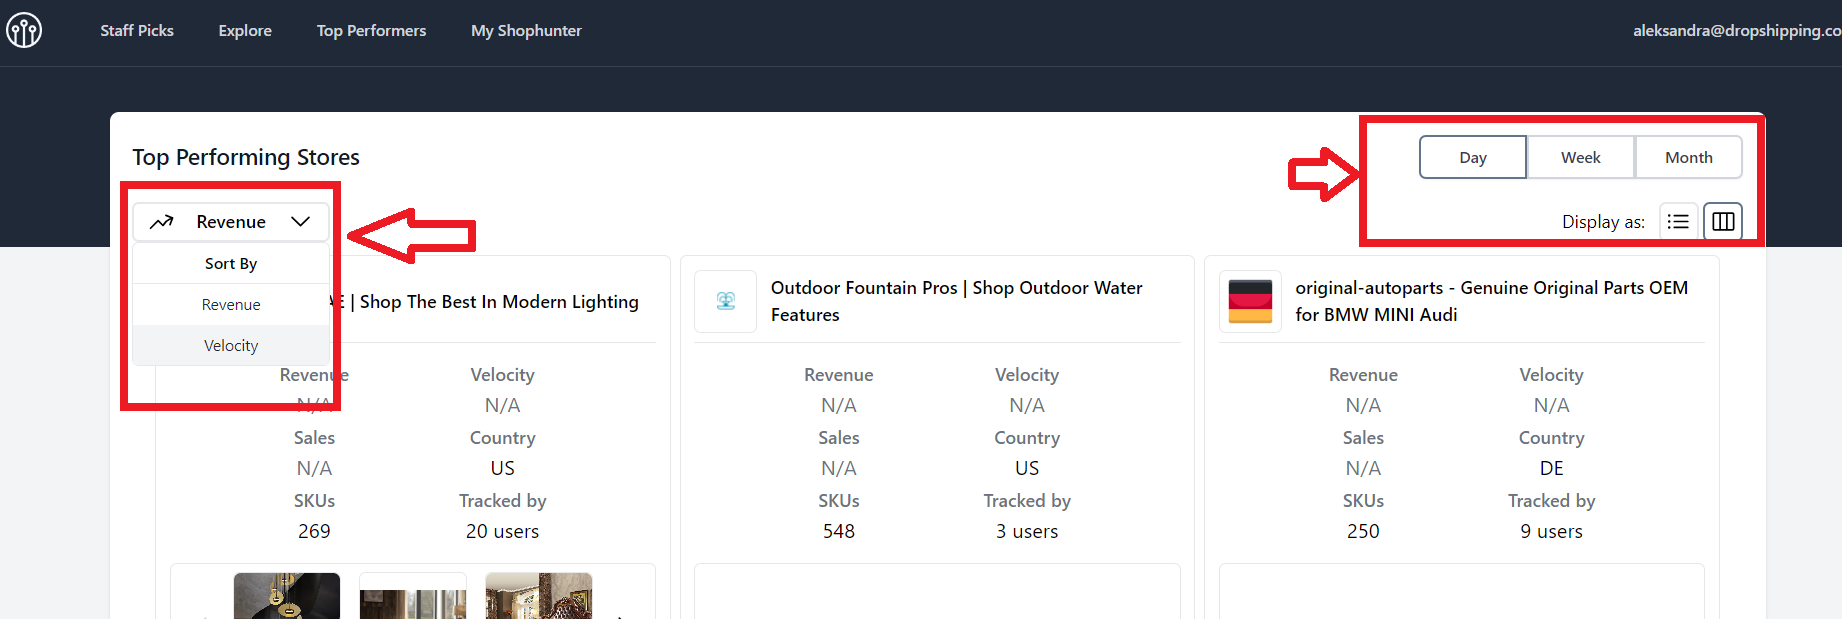Image resolution: width=1842 pixels, height=619 pixels.
Task: Click the chevron on Revenue dropdown
Action: pos(300,222)
